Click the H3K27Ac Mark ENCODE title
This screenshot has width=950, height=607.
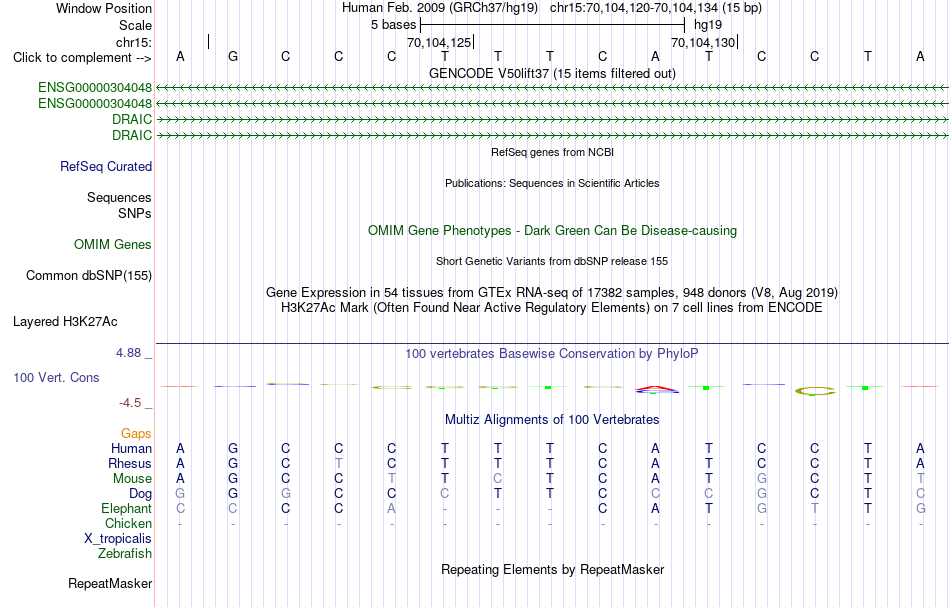point(552,308)
